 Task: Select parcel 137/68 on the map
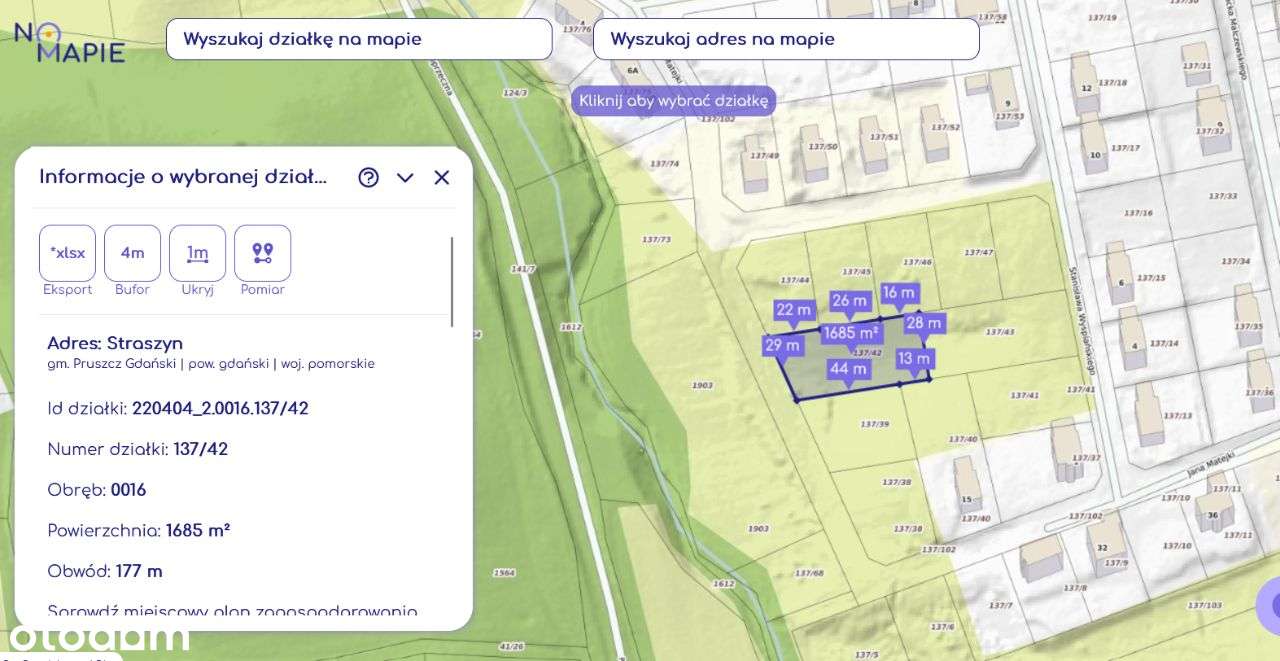pyautogui.click(x=808, y=573)
